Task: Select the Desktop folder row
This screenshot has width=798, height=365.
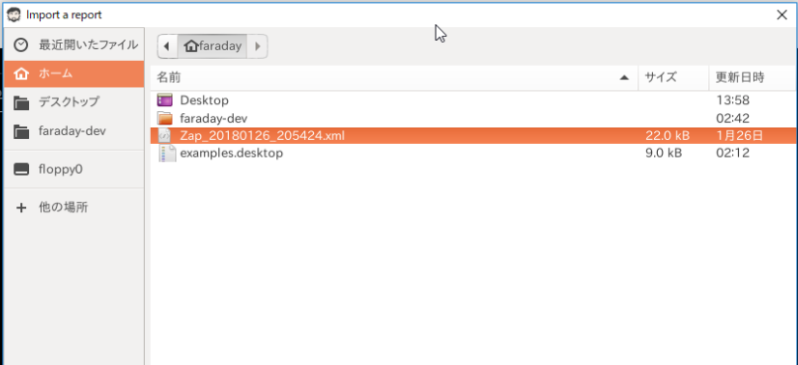Action: coord(474,100)
